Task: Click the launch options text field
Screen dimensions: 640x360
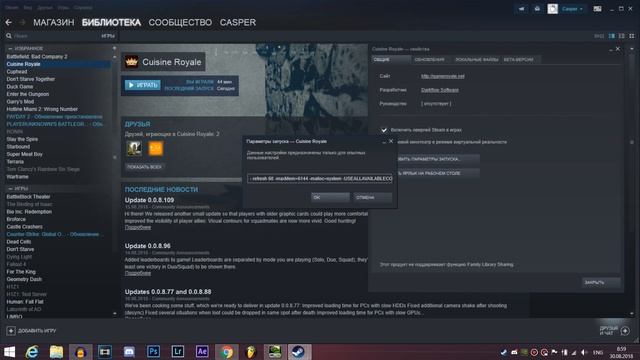Action: [320, 178]
